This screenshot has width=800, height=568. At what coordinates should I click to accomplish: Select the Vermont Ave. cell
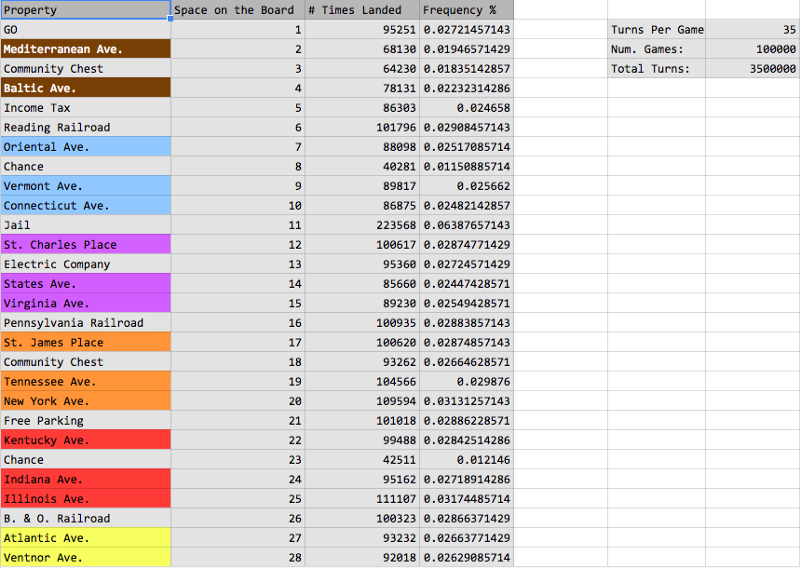tap(86, 186)
